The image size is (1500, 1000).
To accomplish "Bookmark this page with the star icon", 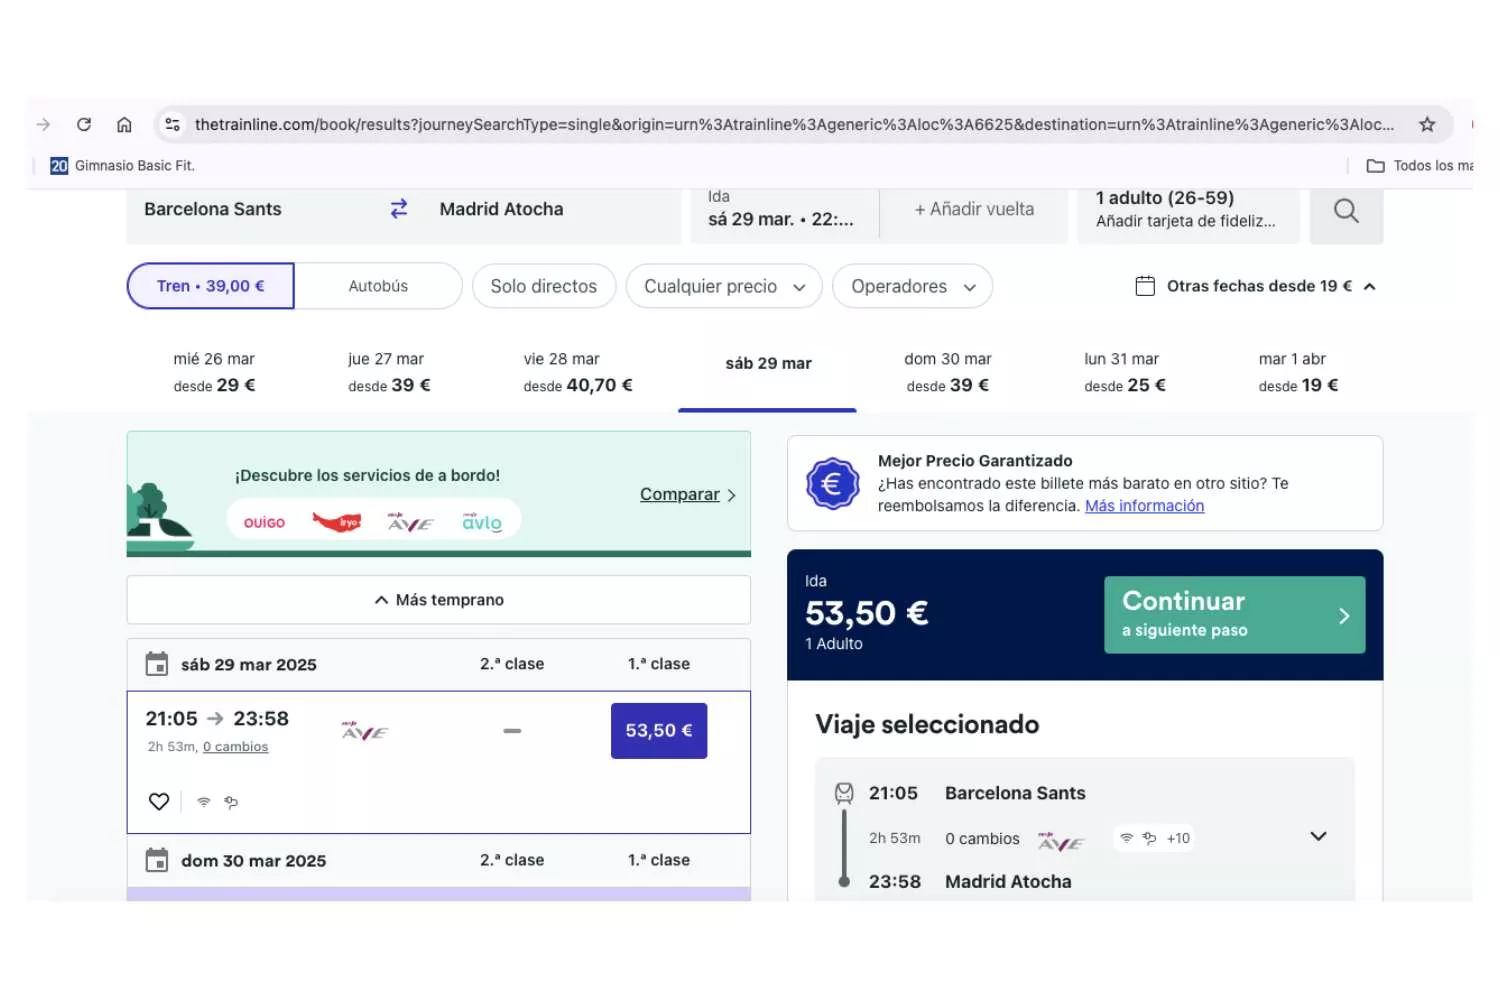I will tap(1427, 125).
